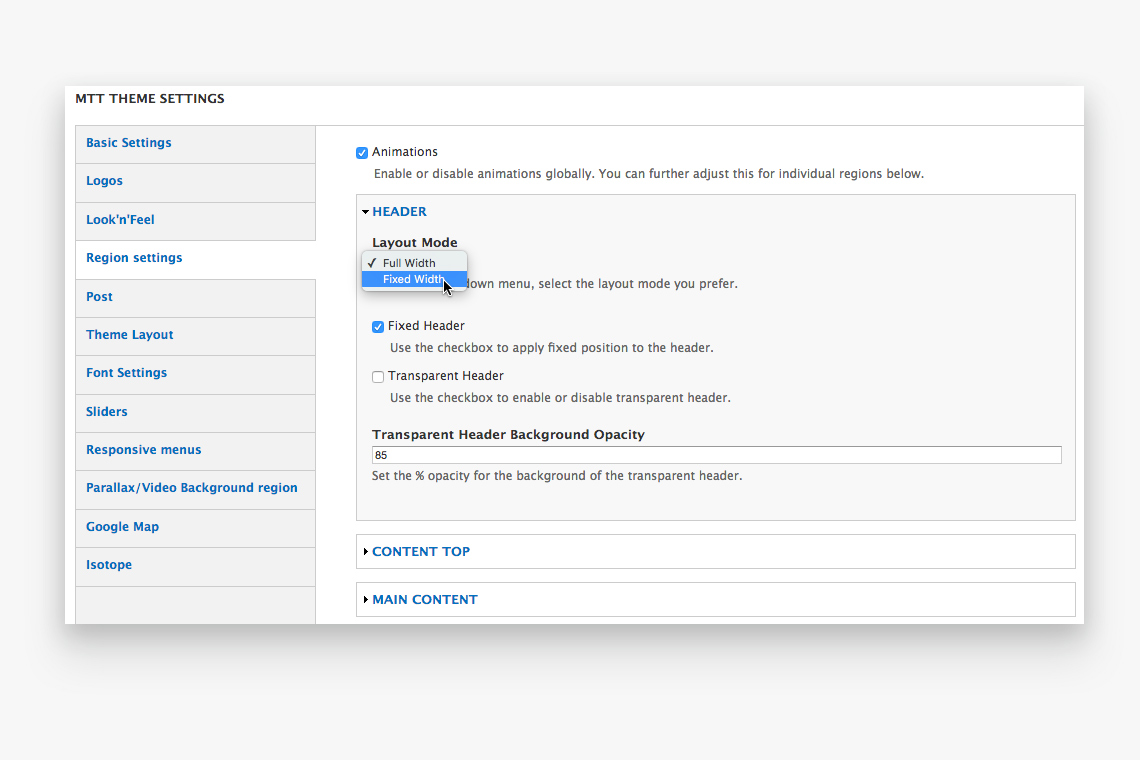Open the Look'n'Feel tab
1140x760 pixels.
pos(120,220)
